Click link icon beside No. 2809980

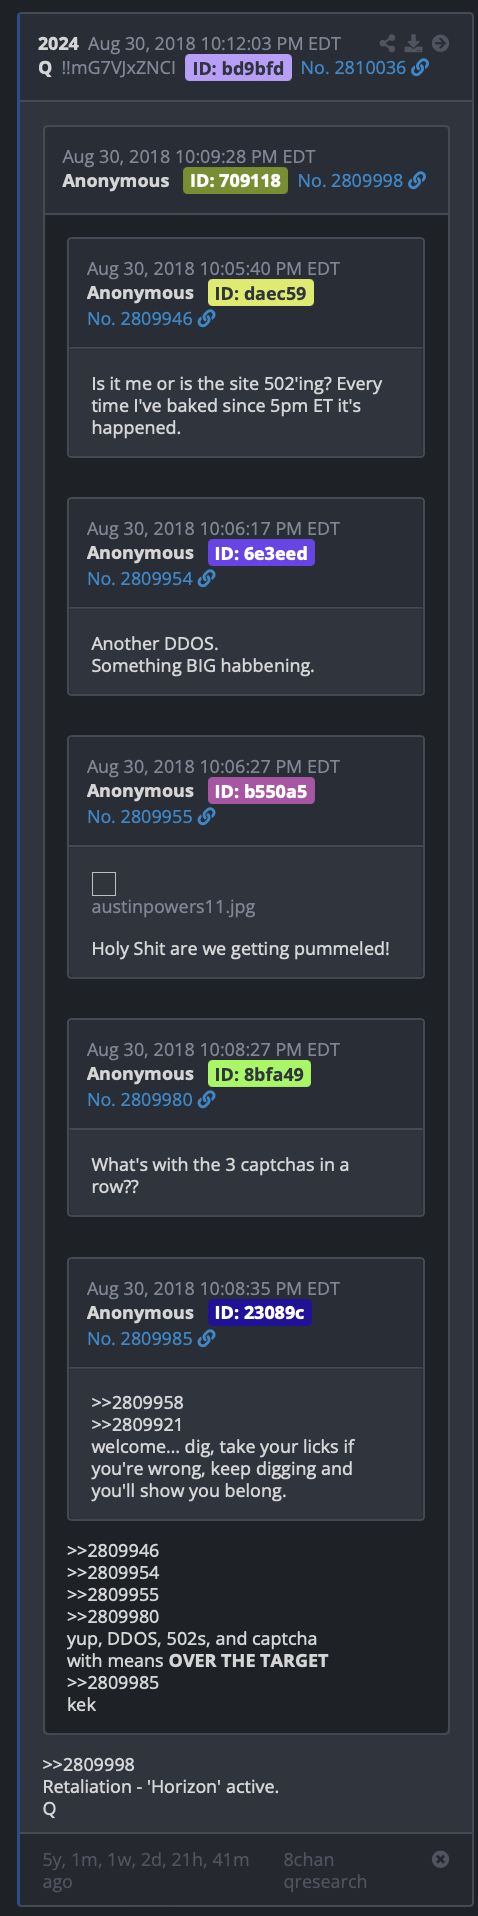click(x=206, y=1099)
